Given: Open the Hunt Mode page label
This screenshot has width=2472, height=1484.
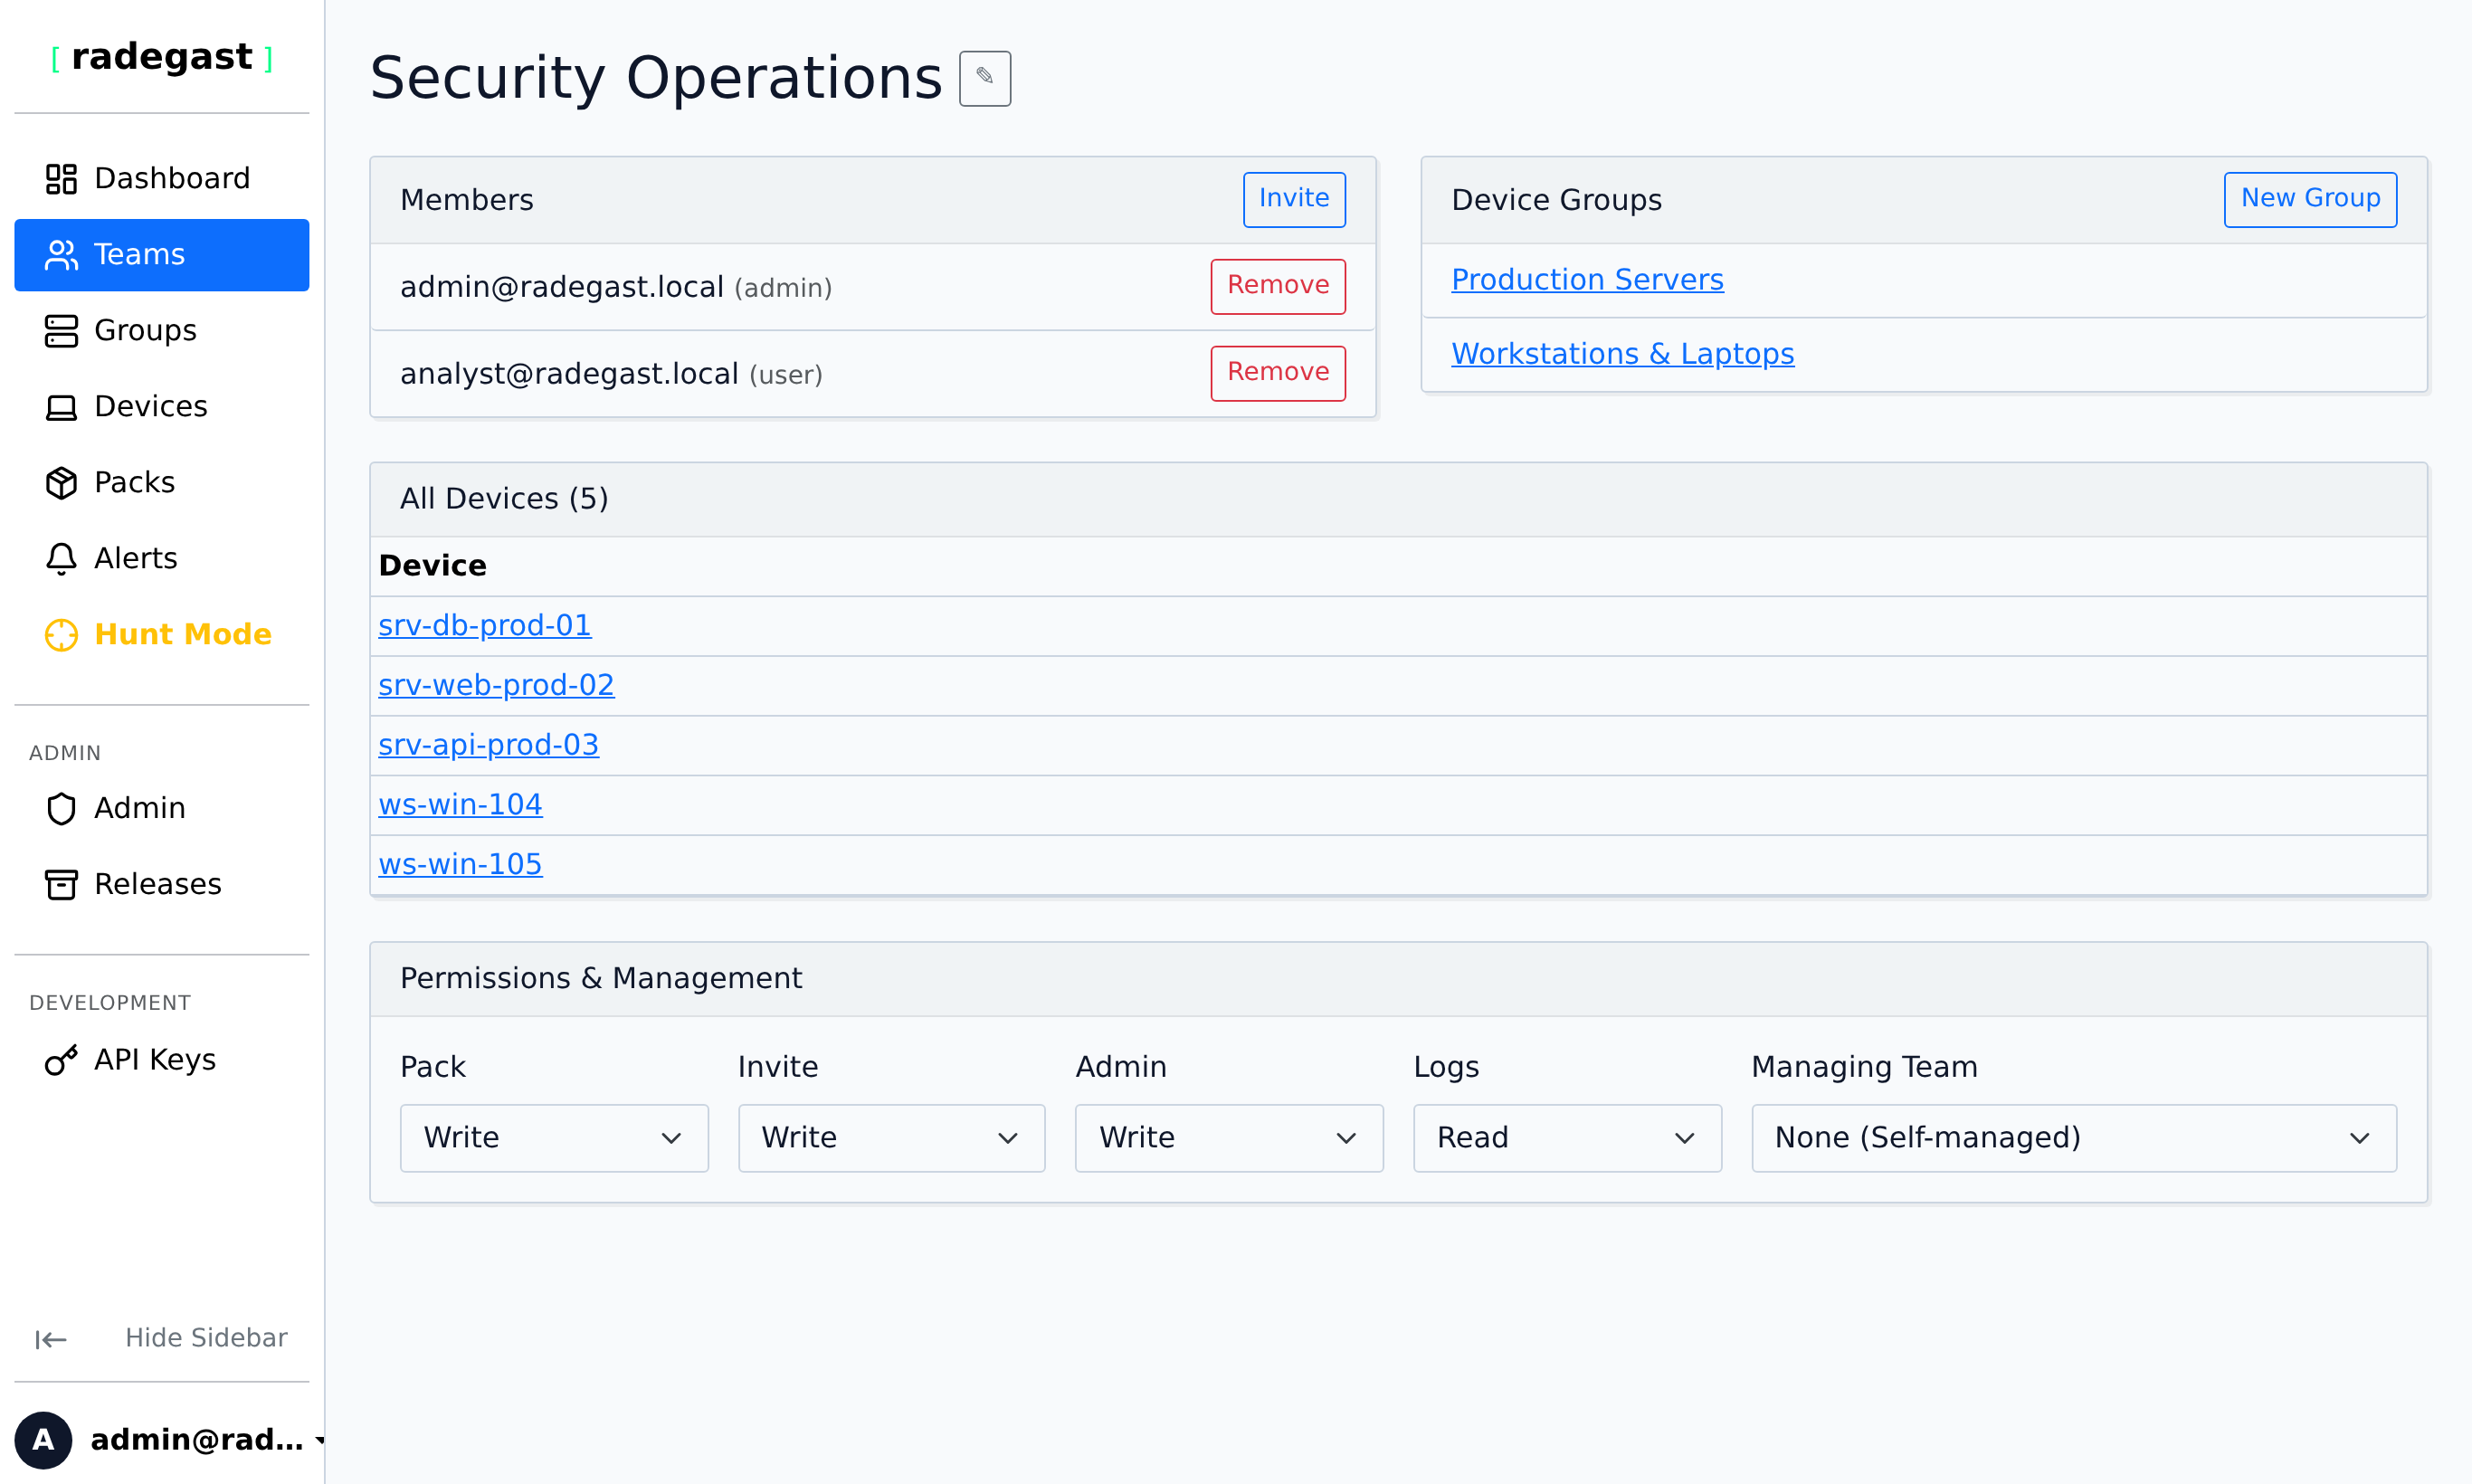Looking at the screenshot, I should pyautogui.click(x=183, y=635).
